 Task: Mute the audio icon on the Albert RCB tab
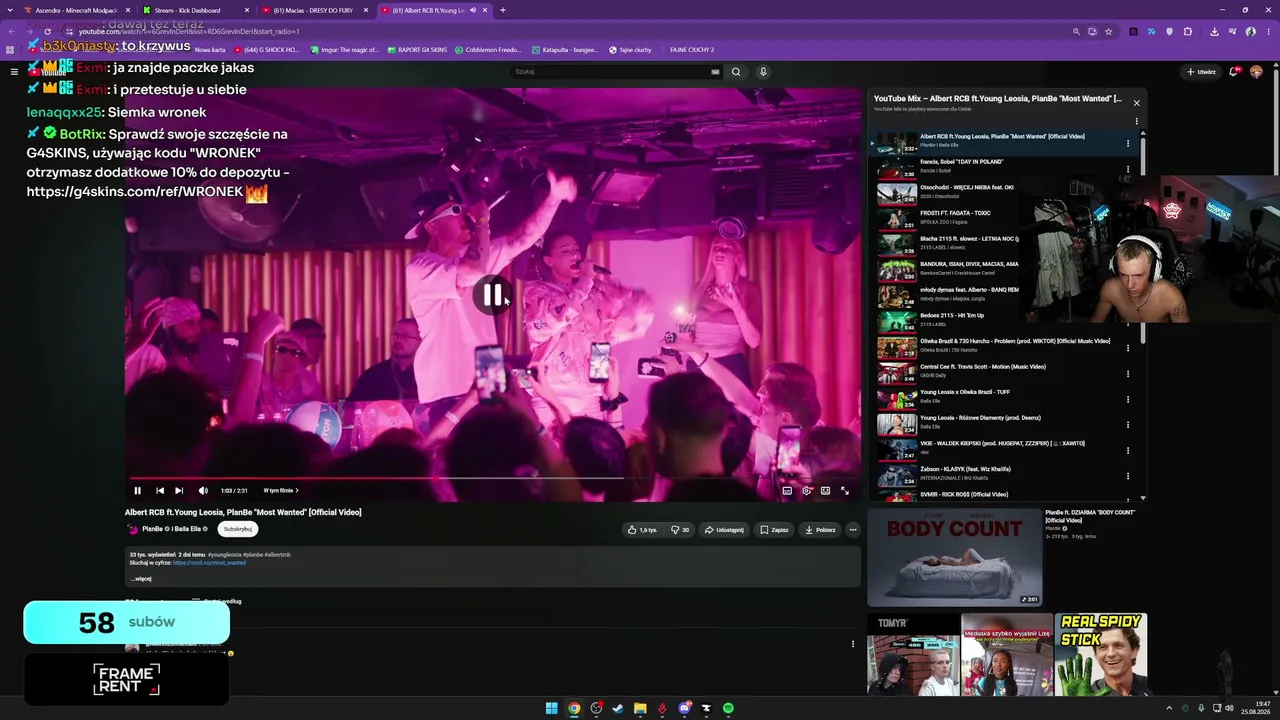point(472,10)
